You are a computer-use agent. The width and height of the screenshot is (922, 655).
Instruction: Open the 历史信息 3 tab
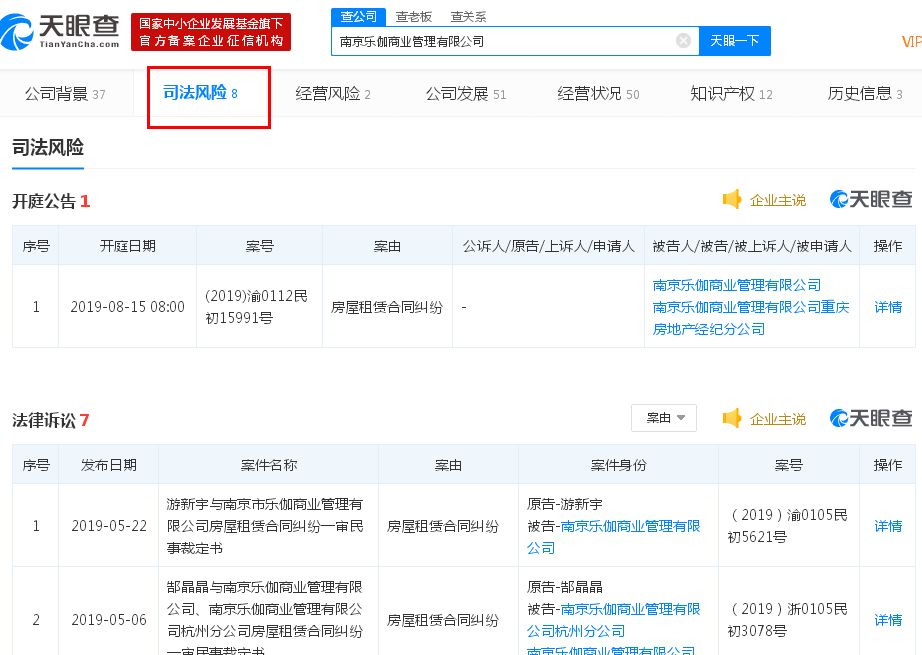[x=864, y=94]
